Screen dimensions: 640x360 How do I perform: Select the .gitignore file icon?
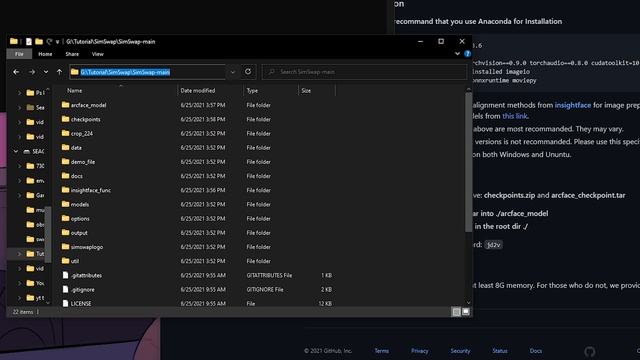[65, 289]
